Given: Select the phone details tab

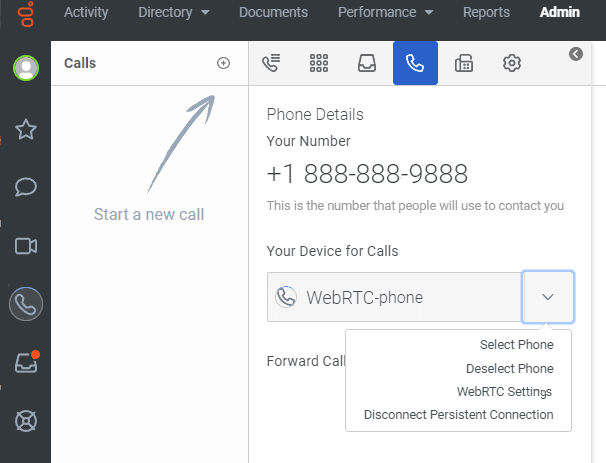Looking at the screenshot, I should pos(415,63).
